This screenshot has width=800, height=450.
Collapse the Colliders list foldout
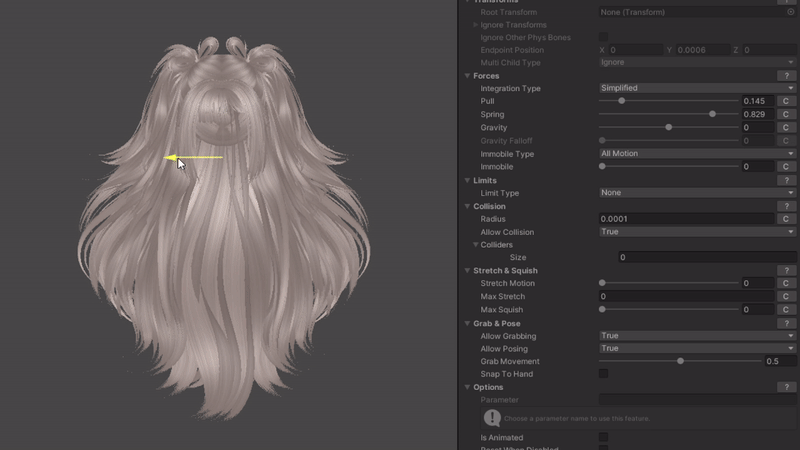[476, 245]
